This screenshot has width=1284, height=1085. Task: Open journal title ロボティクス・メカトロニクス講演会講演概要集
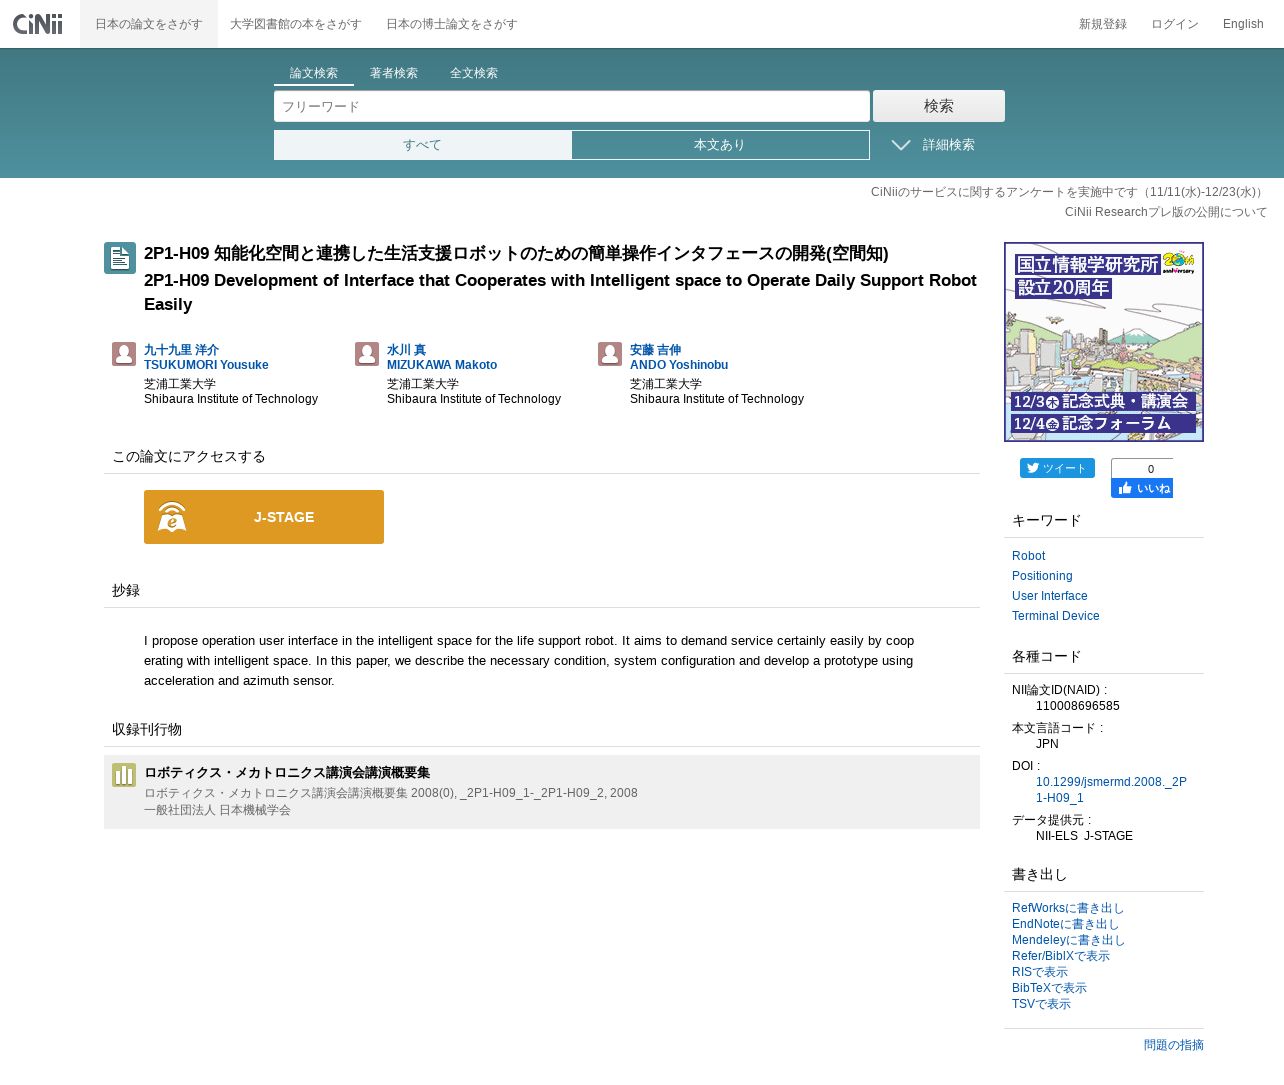click(287, 773)
